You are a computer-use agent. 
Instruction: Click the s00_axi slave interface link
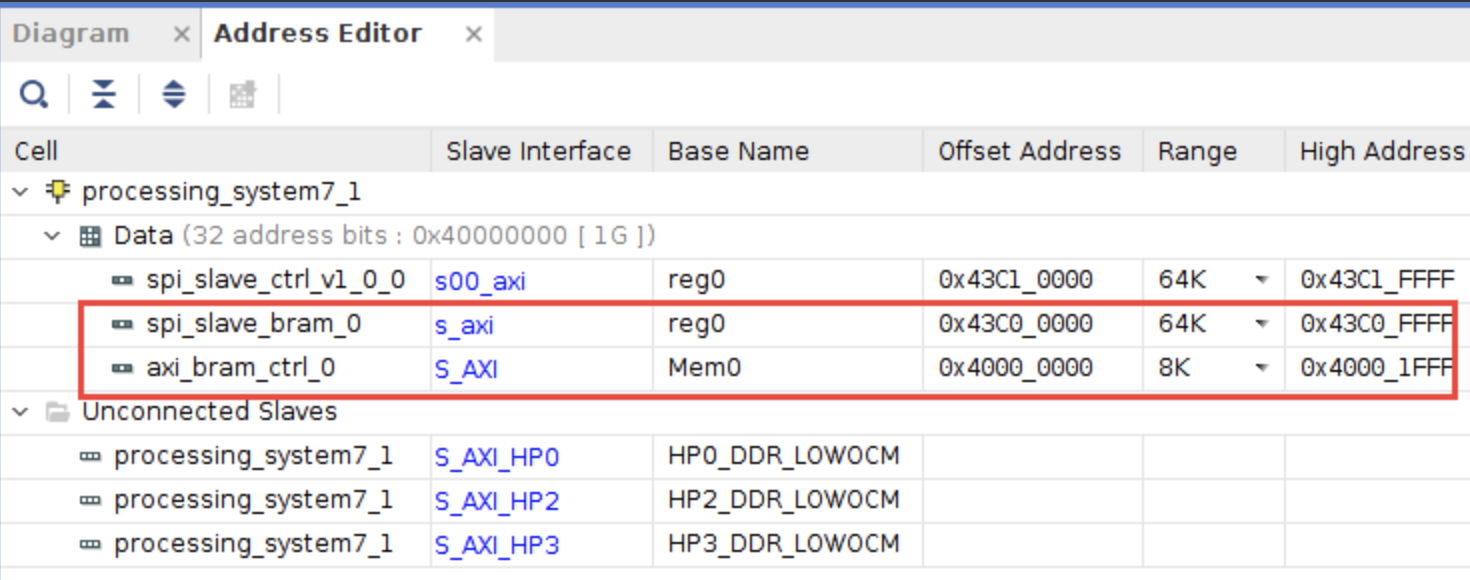coord(480,281)
